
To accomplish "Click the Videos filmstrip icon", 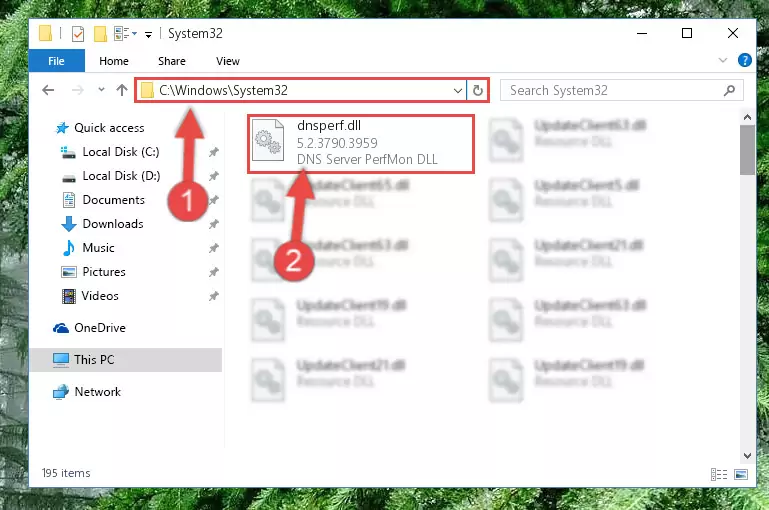I will click(69, 296).
